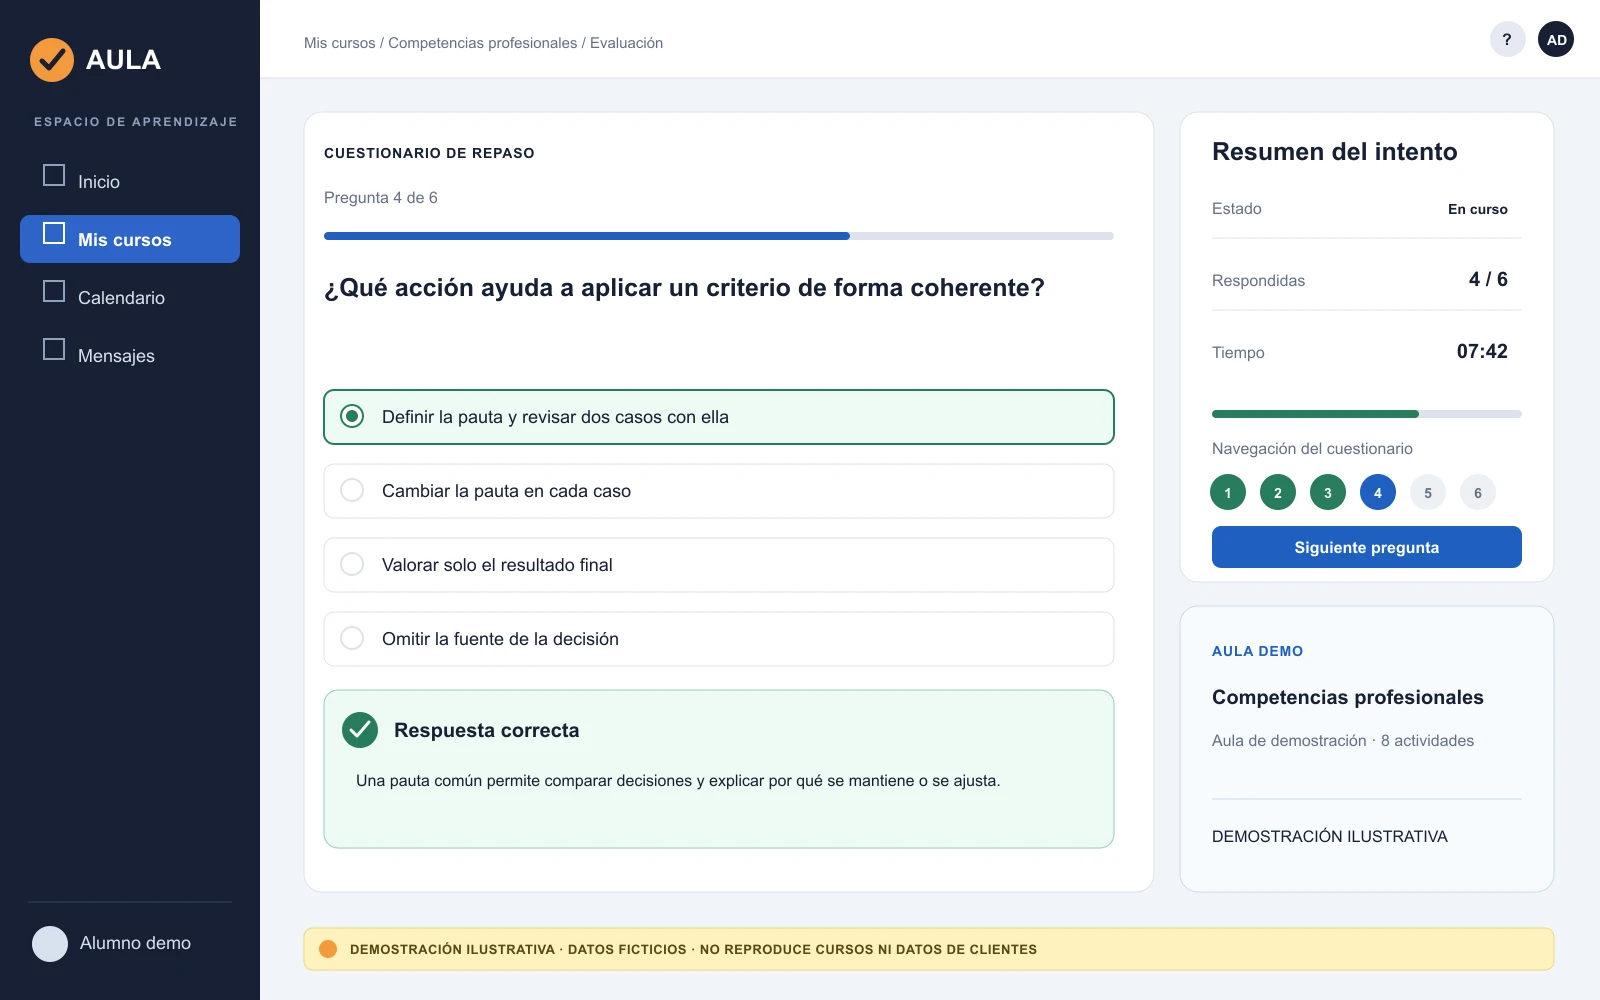Jump to question 1 in the navigation

tap(1228, 492)
